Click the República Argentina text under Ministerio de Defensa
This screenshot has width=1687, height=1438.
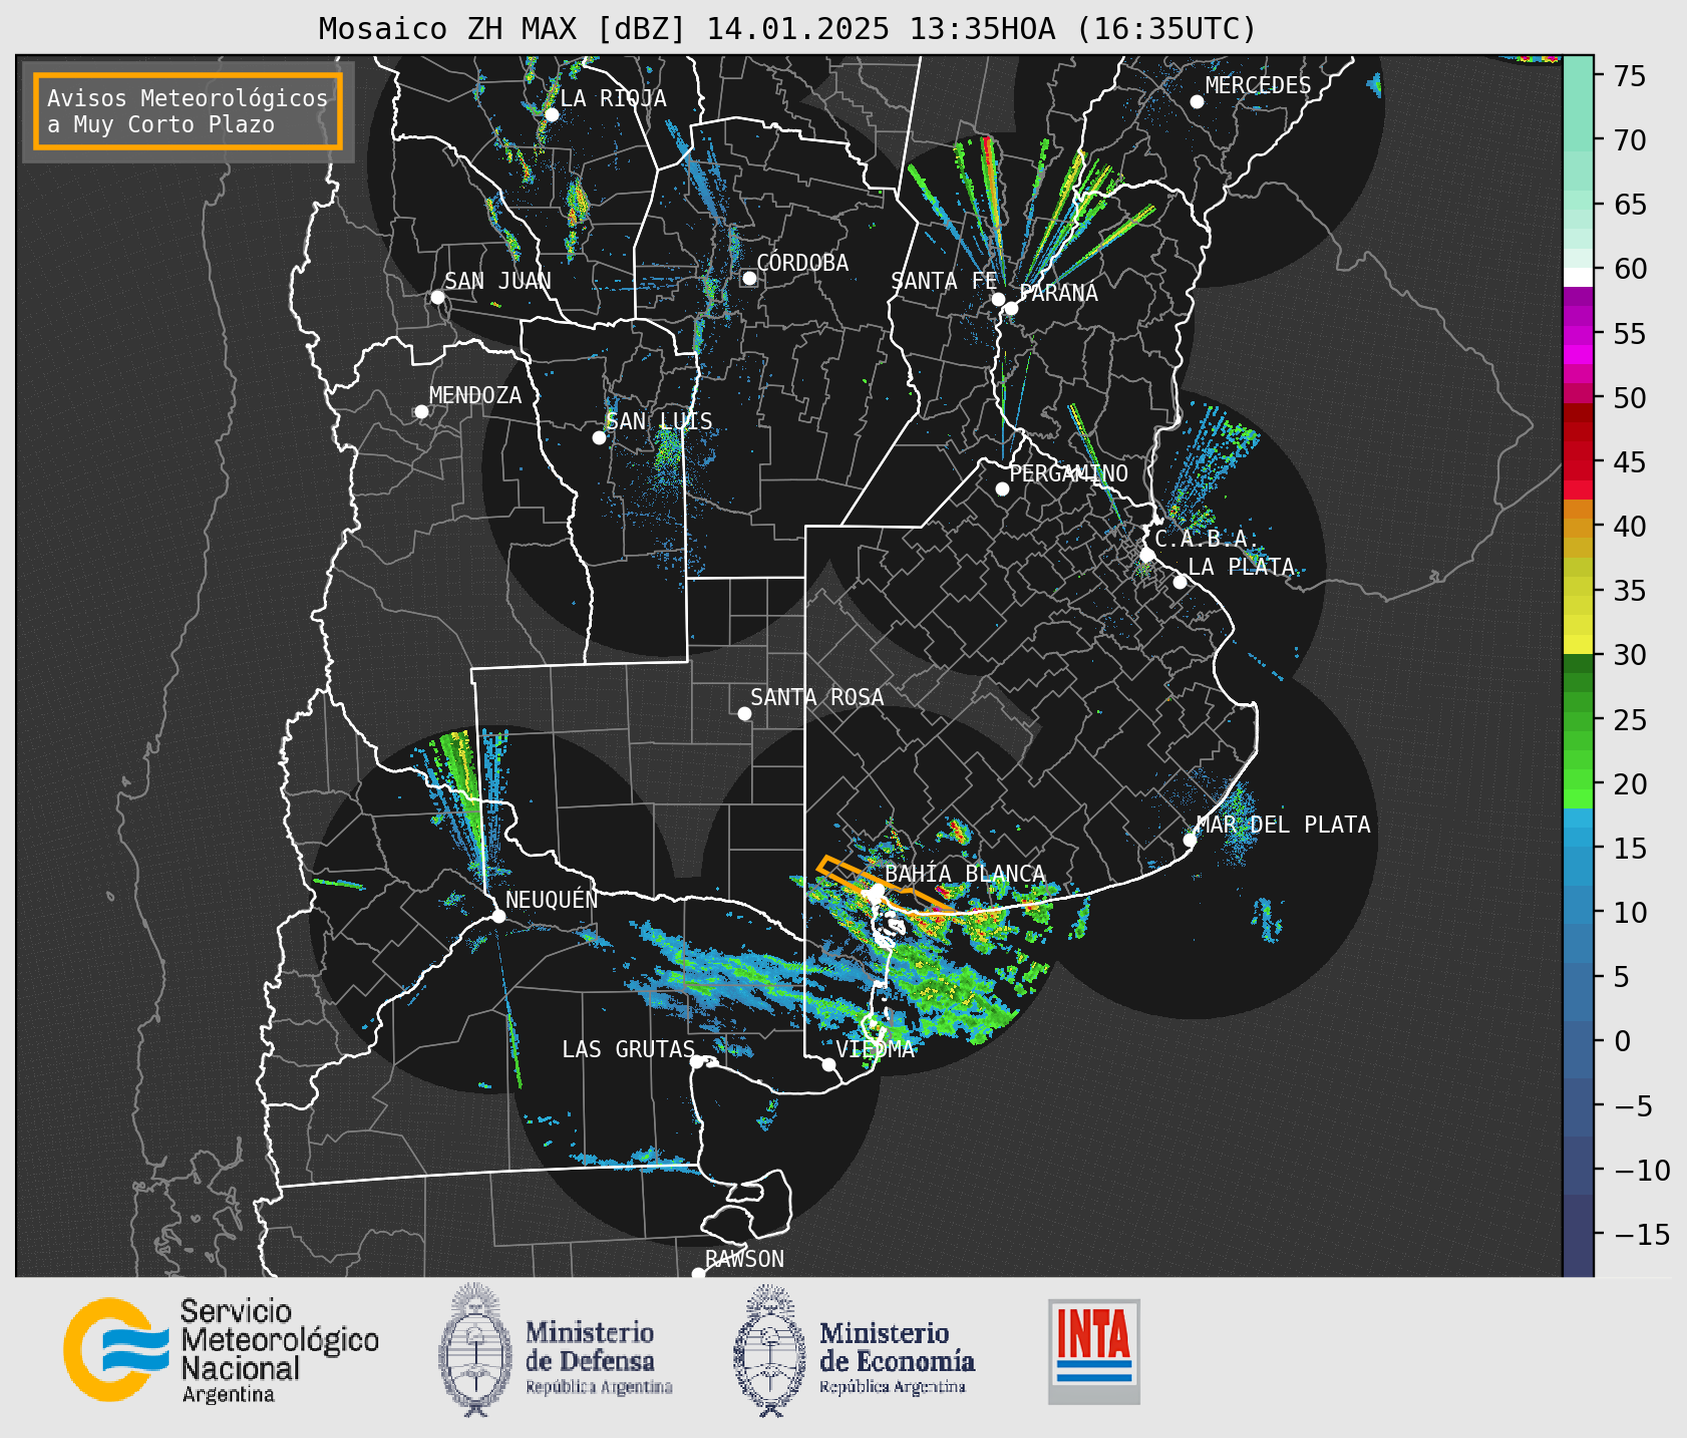(x=599, y=1388)
